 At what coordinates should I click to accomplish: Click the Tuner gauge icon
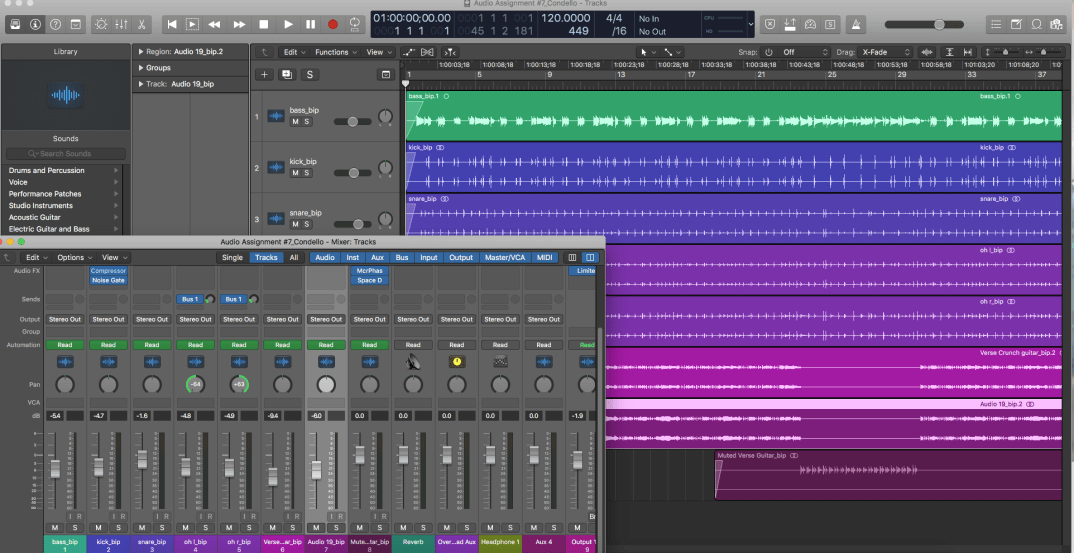pyautogui.click(x=810, y=24)
